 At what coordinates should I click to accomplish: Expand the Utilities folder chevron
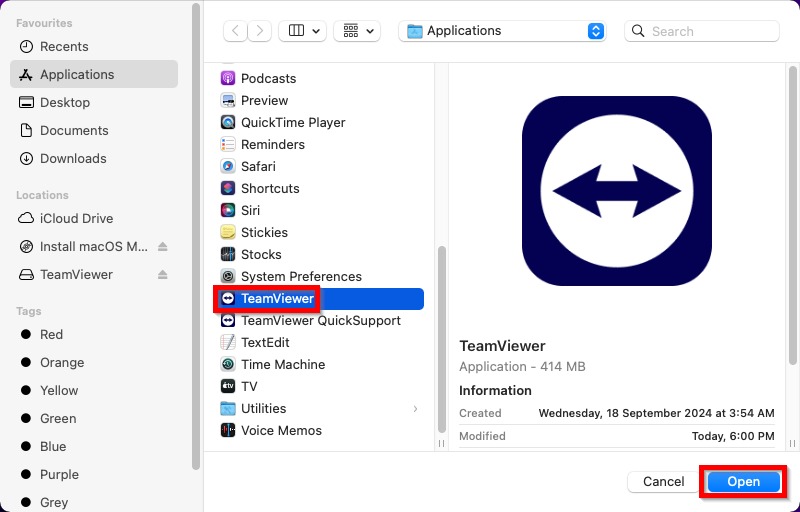[415, 409]
